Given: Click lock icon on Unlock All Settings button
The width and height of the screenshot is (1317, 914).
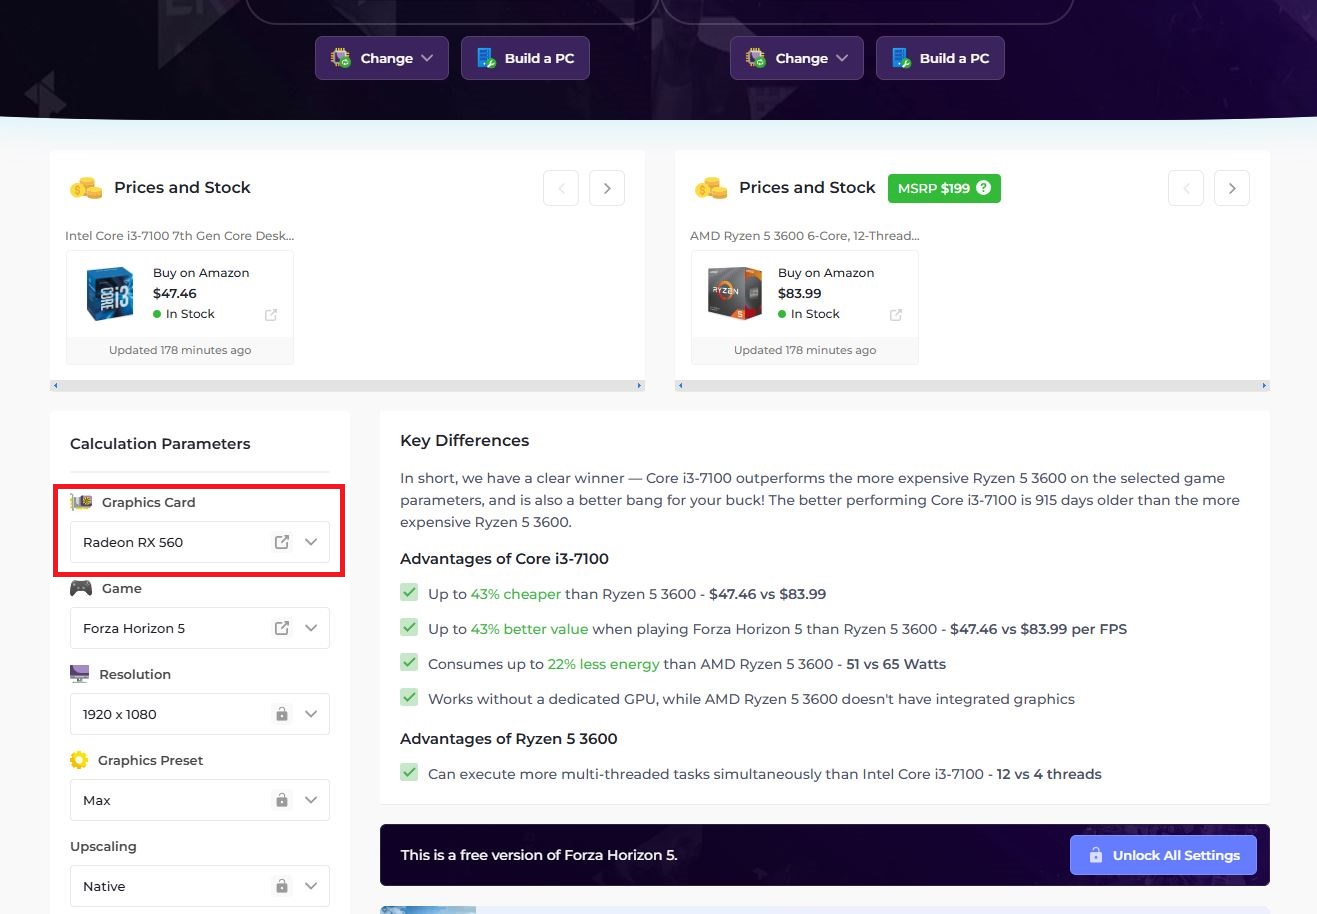Looking at the screenshot, I should pyautogui.click(x=1096, y=855).
